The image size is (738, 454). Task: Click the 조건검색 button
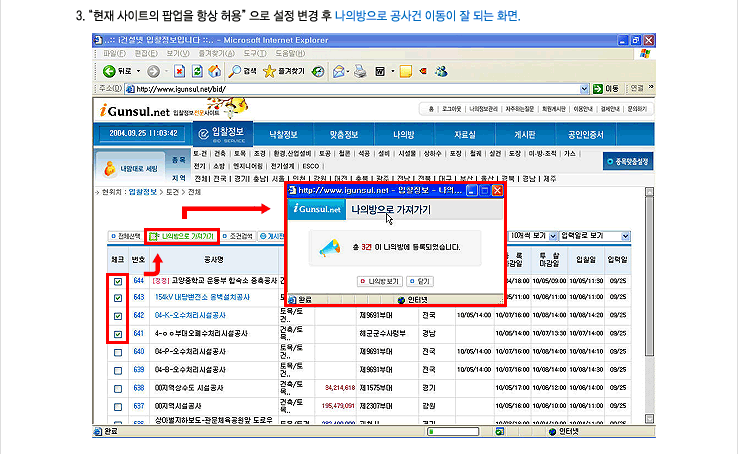[238, 236]
